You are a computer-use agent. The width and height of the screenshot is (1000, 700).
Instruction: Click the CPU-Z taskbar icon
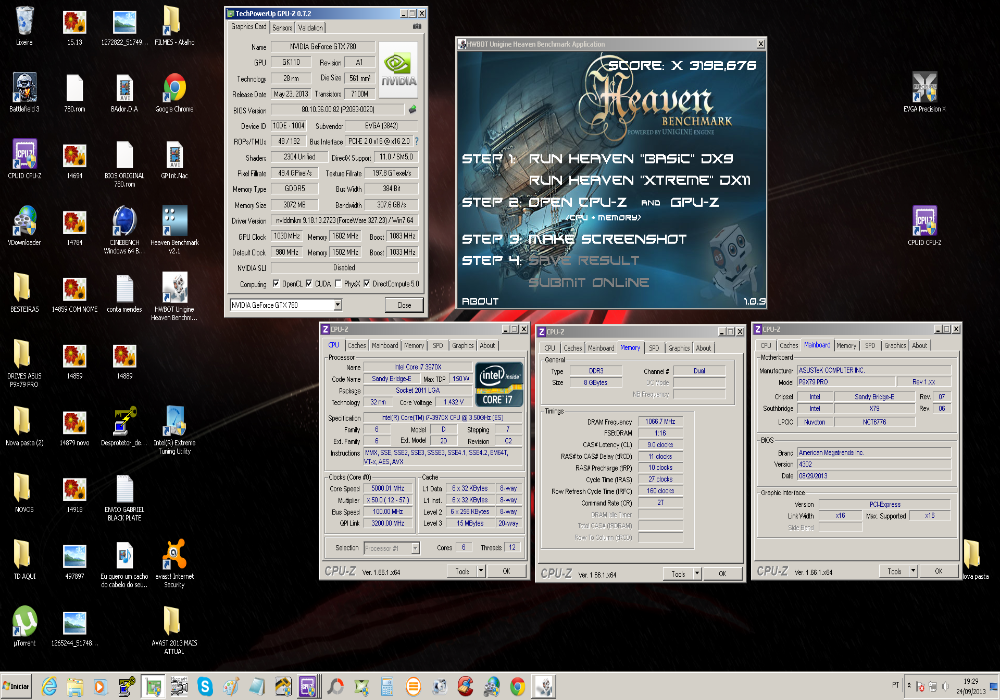(308, 686)
